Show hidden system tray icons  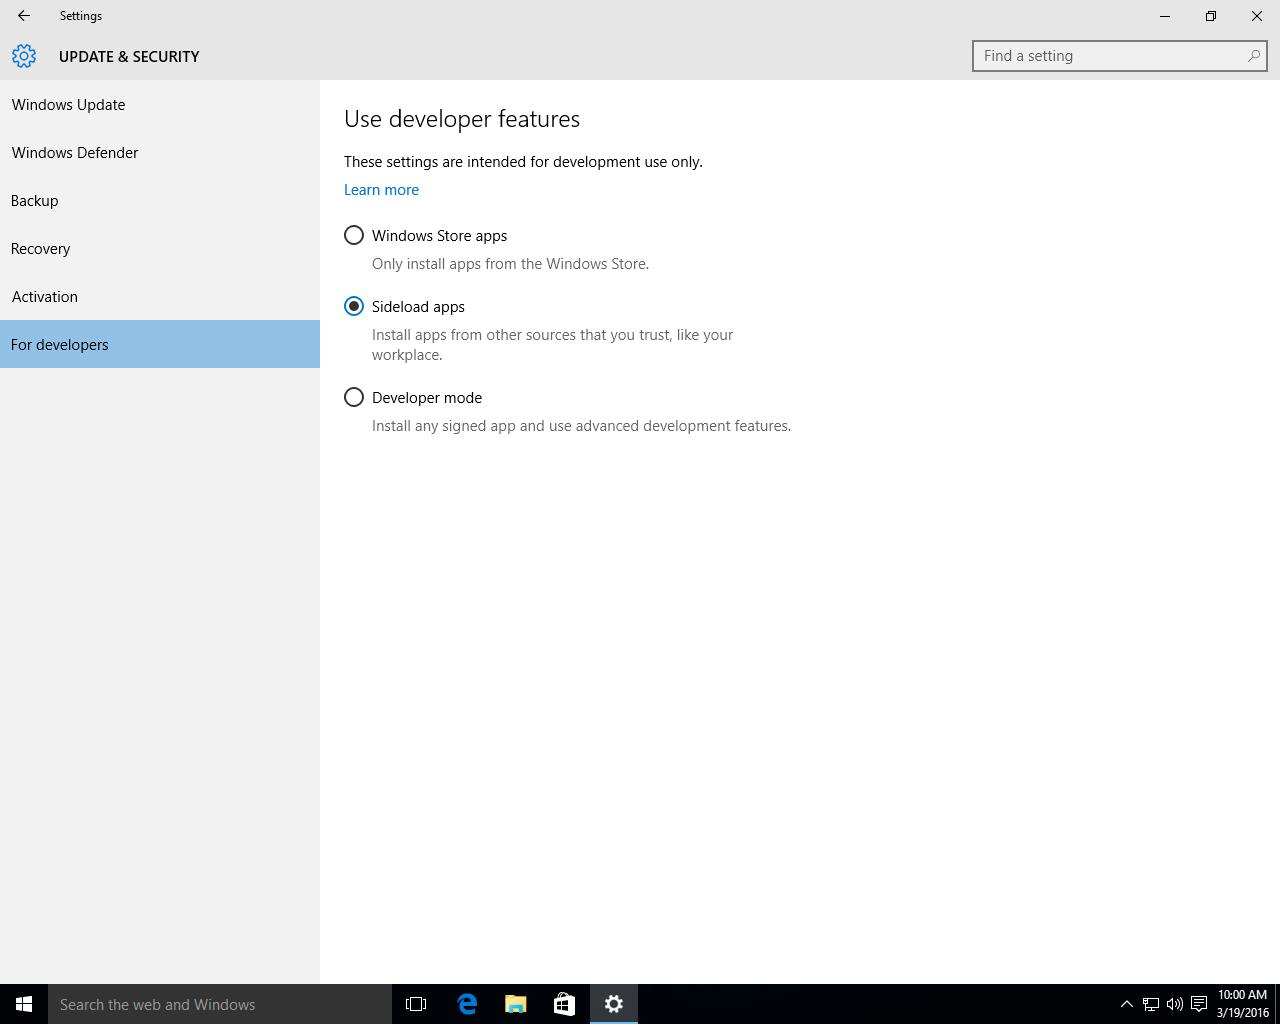(x=1126, y=1004)
